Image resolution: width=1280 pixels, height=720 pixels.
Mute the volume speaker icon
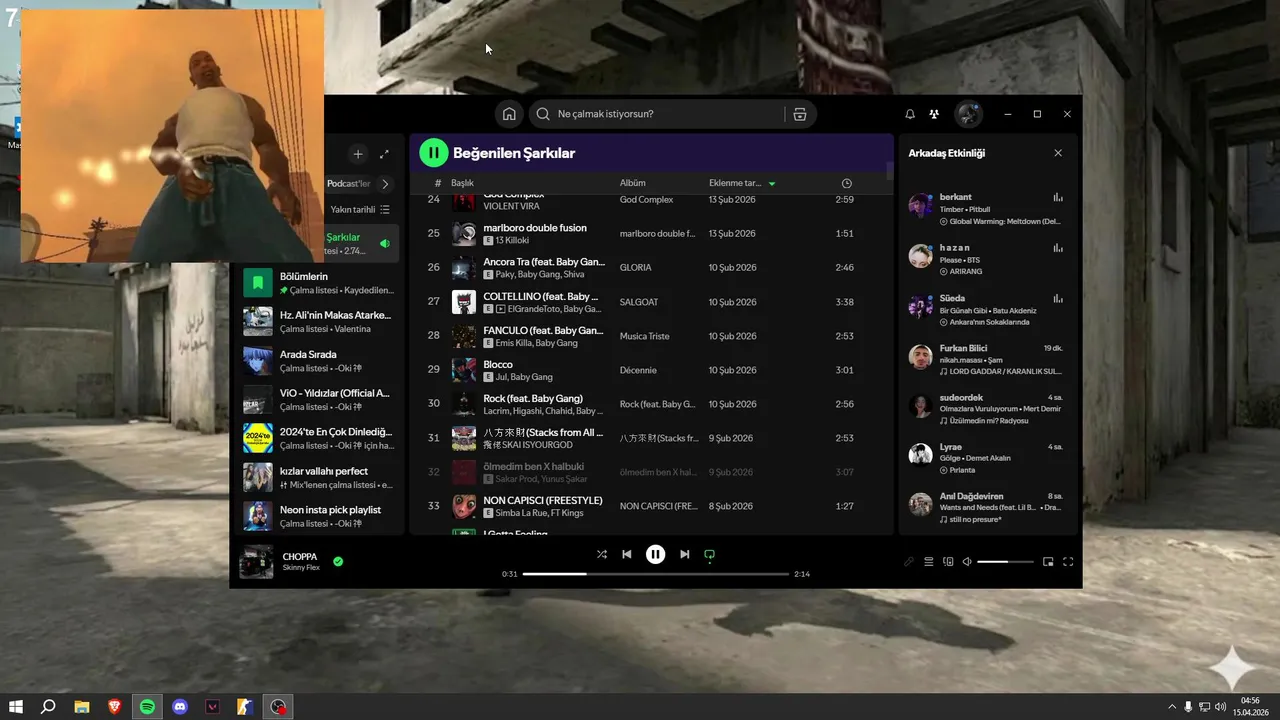(967, 562)
